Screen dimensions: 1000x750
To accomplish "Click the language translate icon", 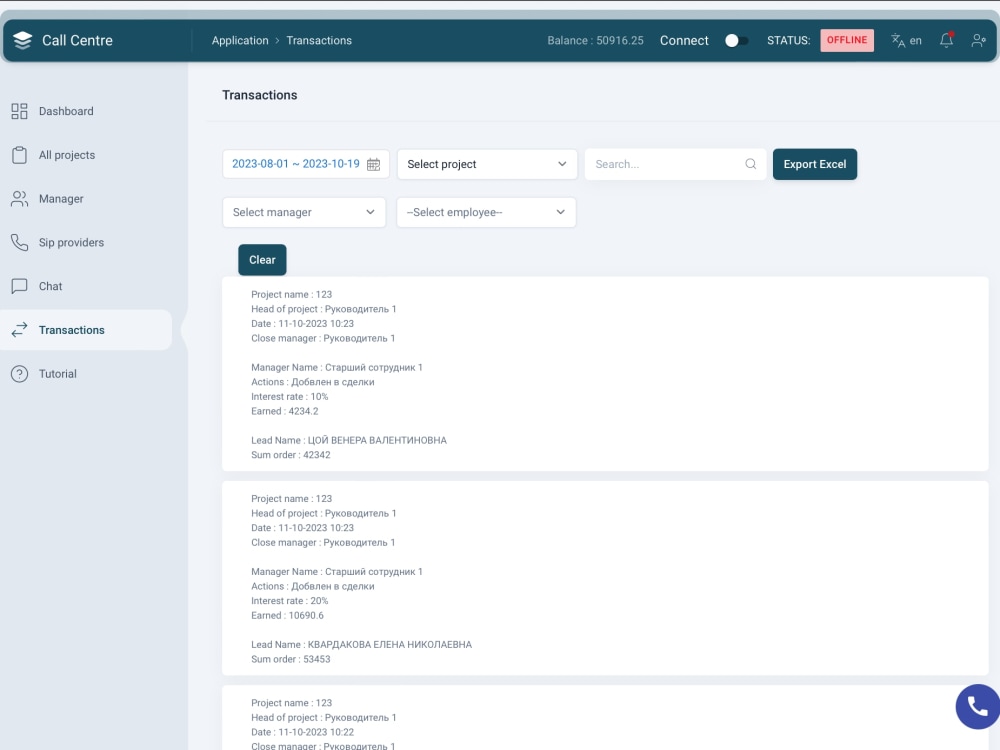I will 898,40.
